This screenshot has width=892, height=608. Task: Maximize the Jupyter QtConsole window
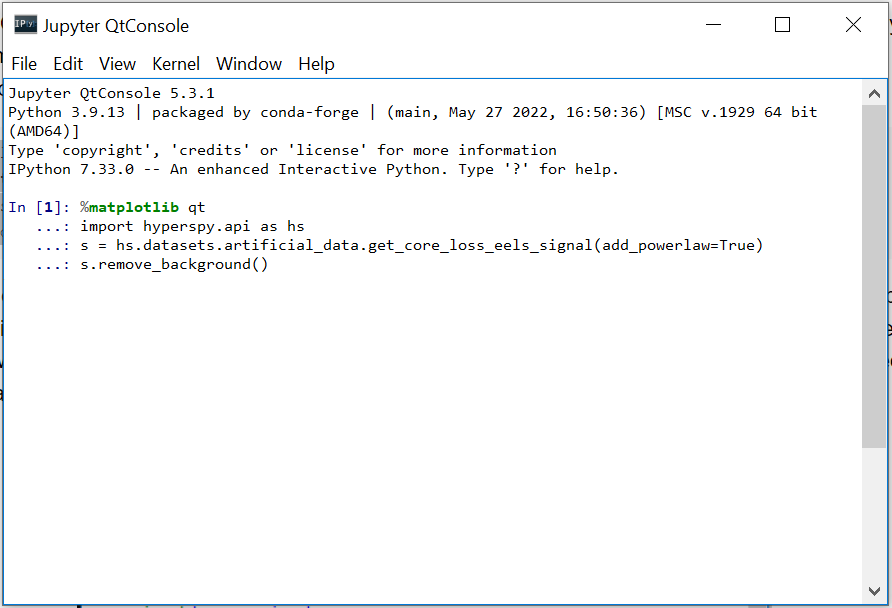coord(783,25)
